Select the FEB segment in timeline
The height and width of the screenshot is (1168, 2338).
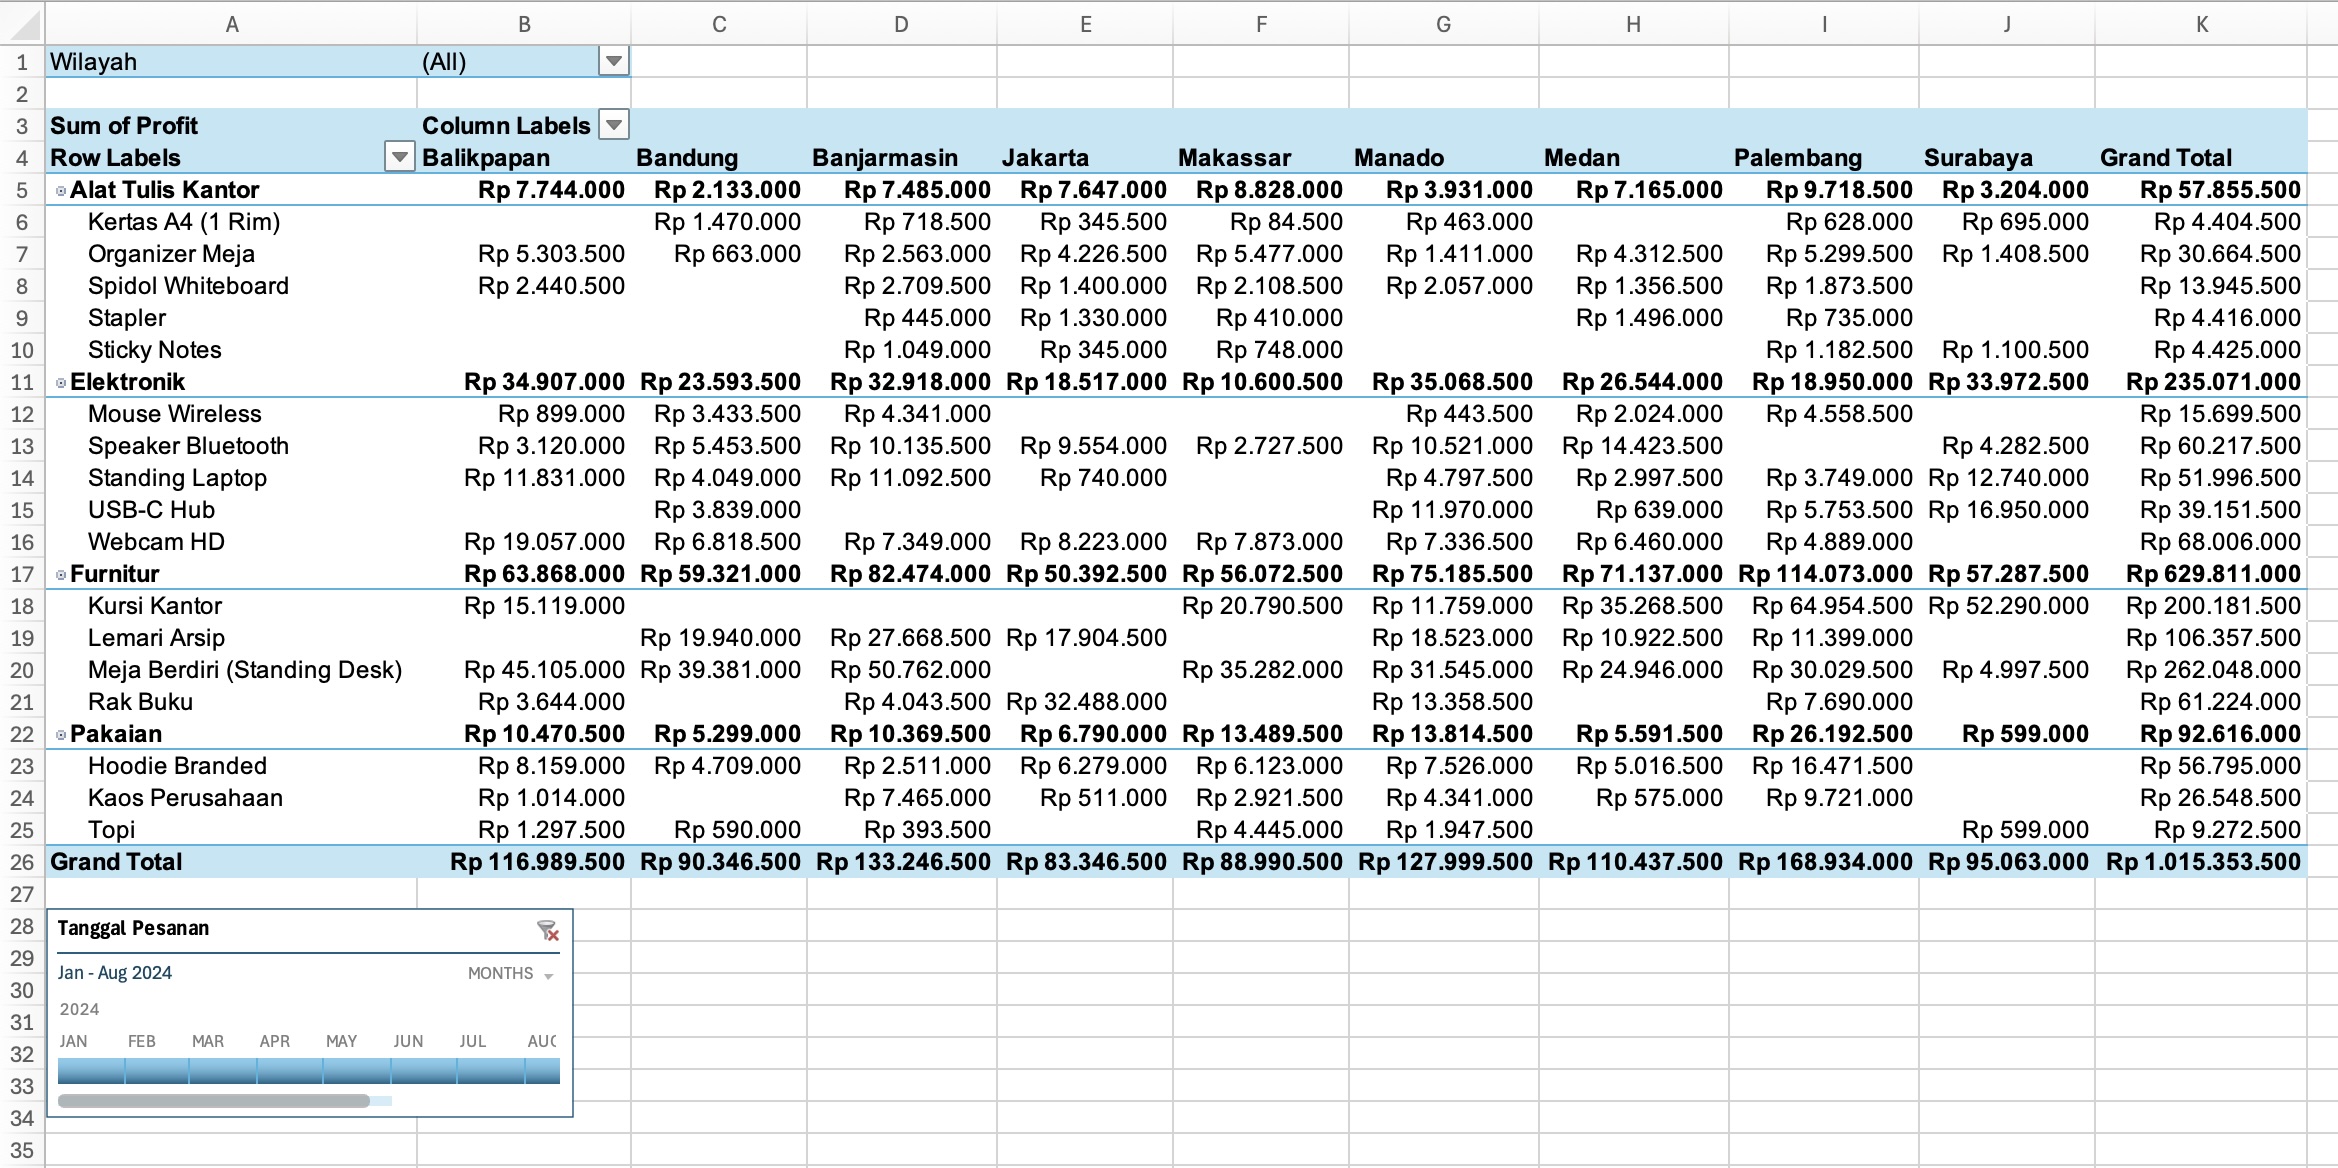tap(157, 1070)
